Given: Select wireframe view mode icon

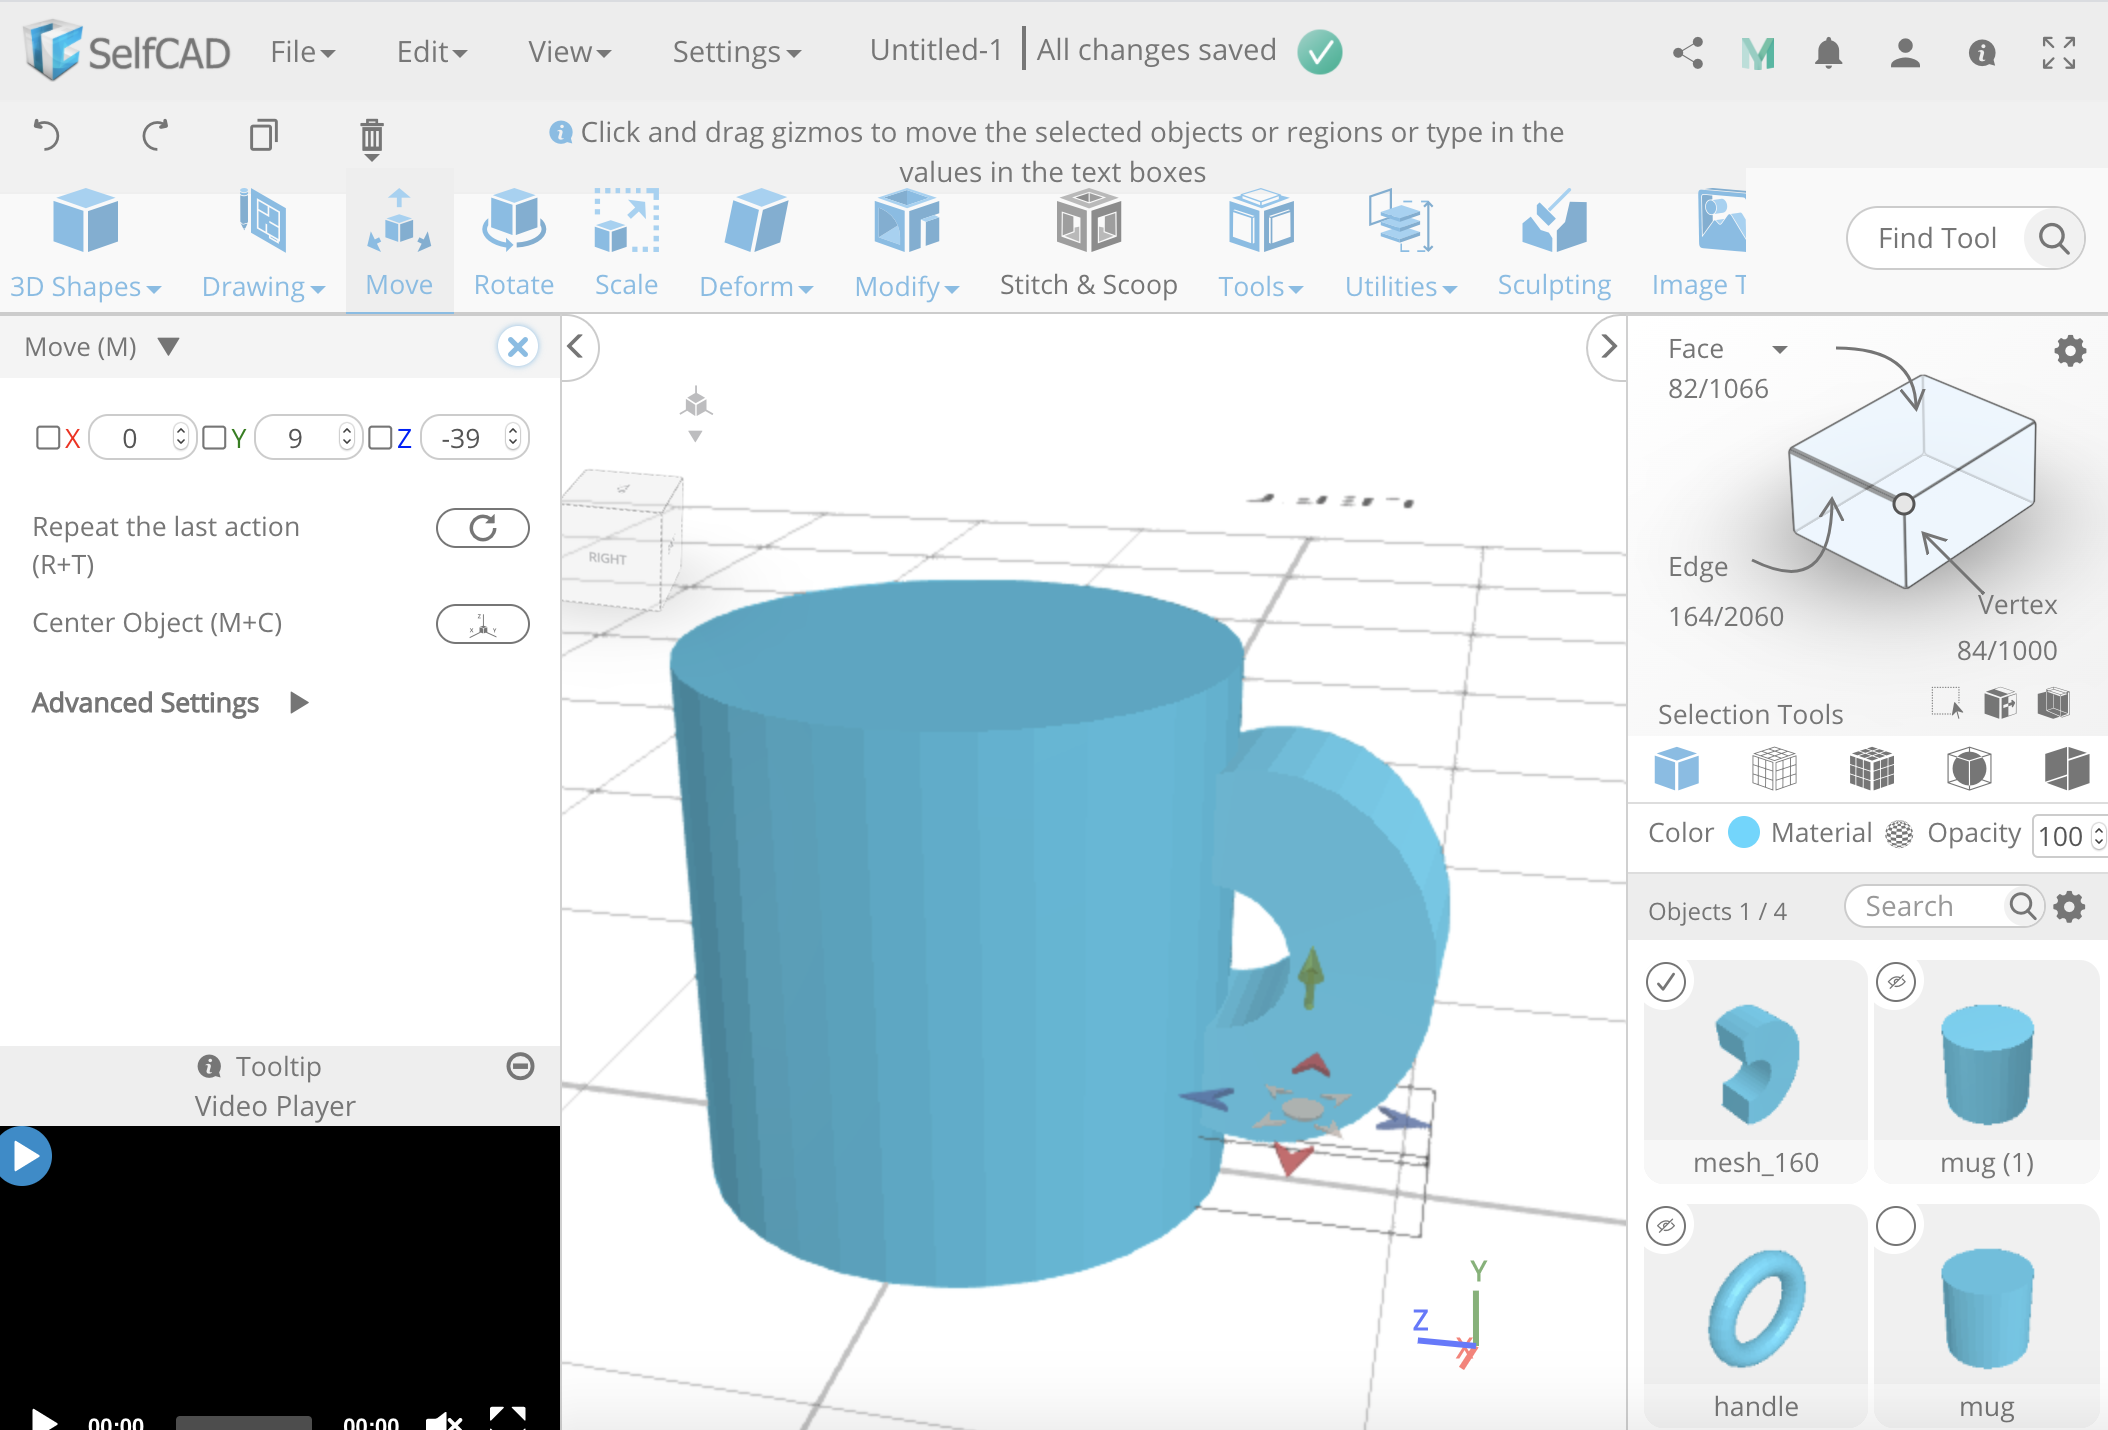Looking at the screenshot, I should pyautogui.click(x=1774, y=769).
